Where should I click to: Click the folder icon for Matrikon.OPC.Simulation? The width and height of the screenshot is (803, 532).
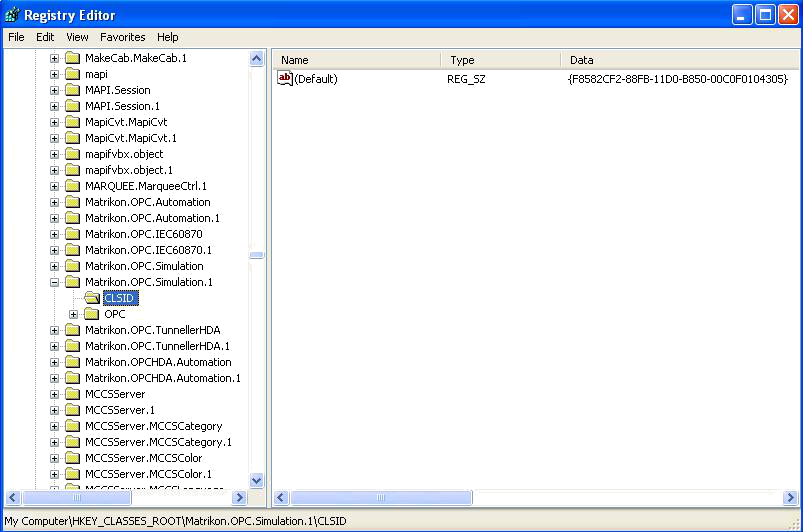pos(73,266)
